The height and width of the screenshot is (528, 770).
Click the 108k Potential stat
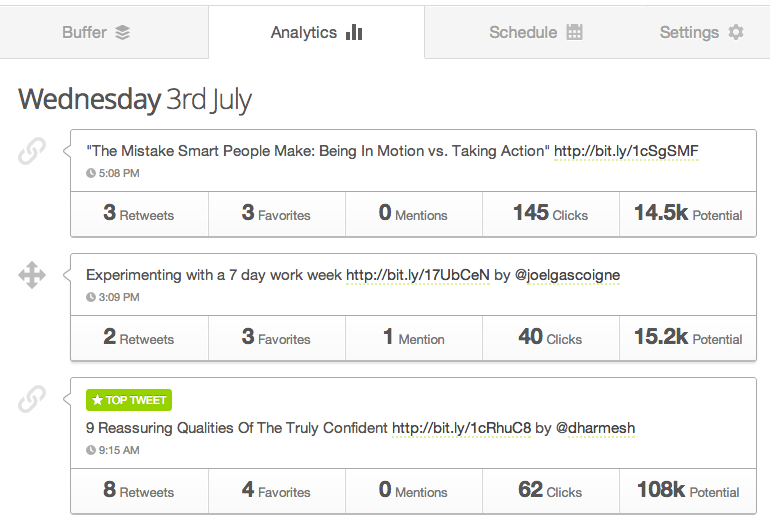[x=688, y=491]
